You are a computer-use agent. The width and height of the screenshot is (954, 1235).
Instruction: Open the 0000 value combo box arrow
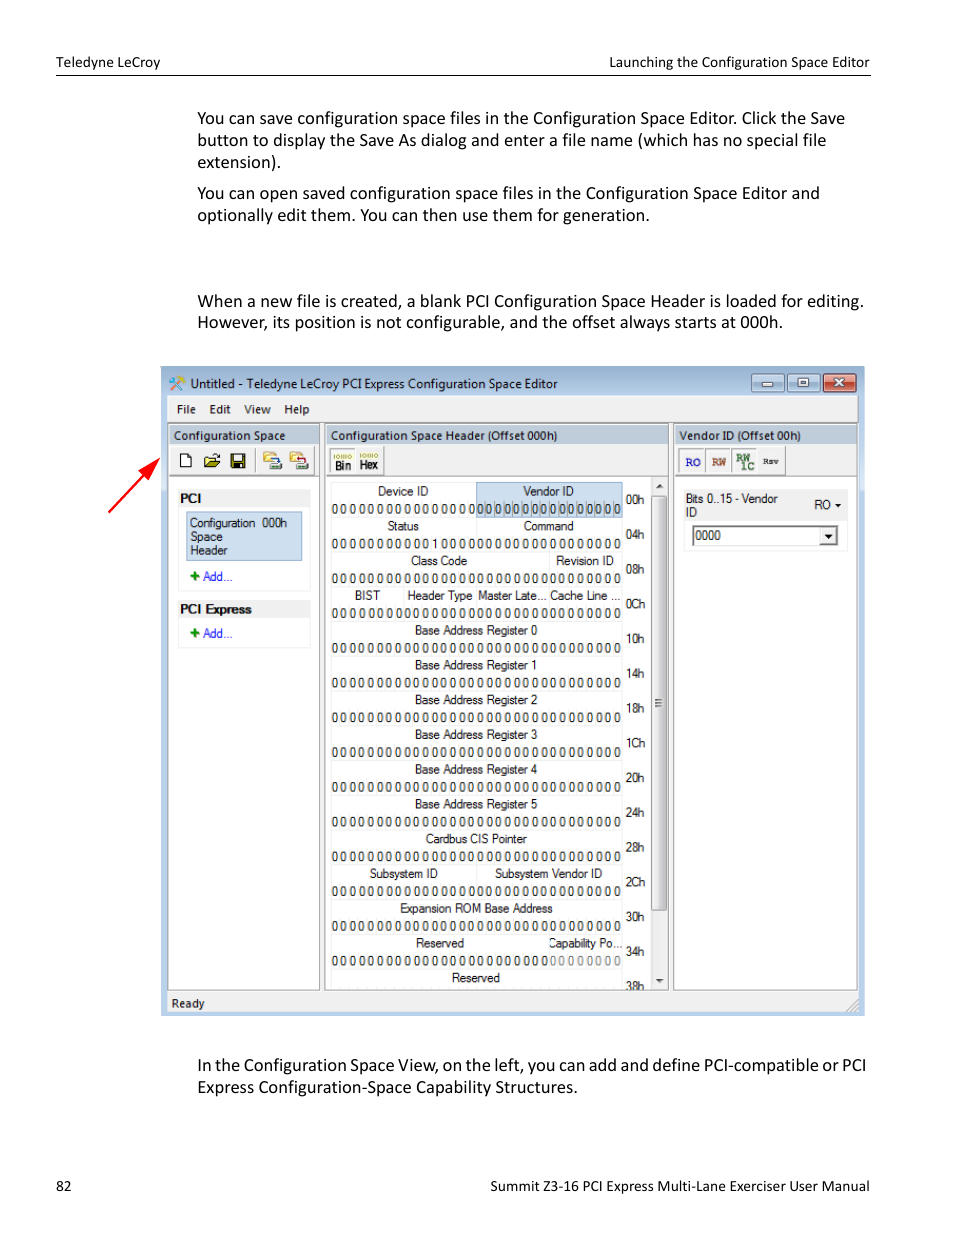click(828, 536)
